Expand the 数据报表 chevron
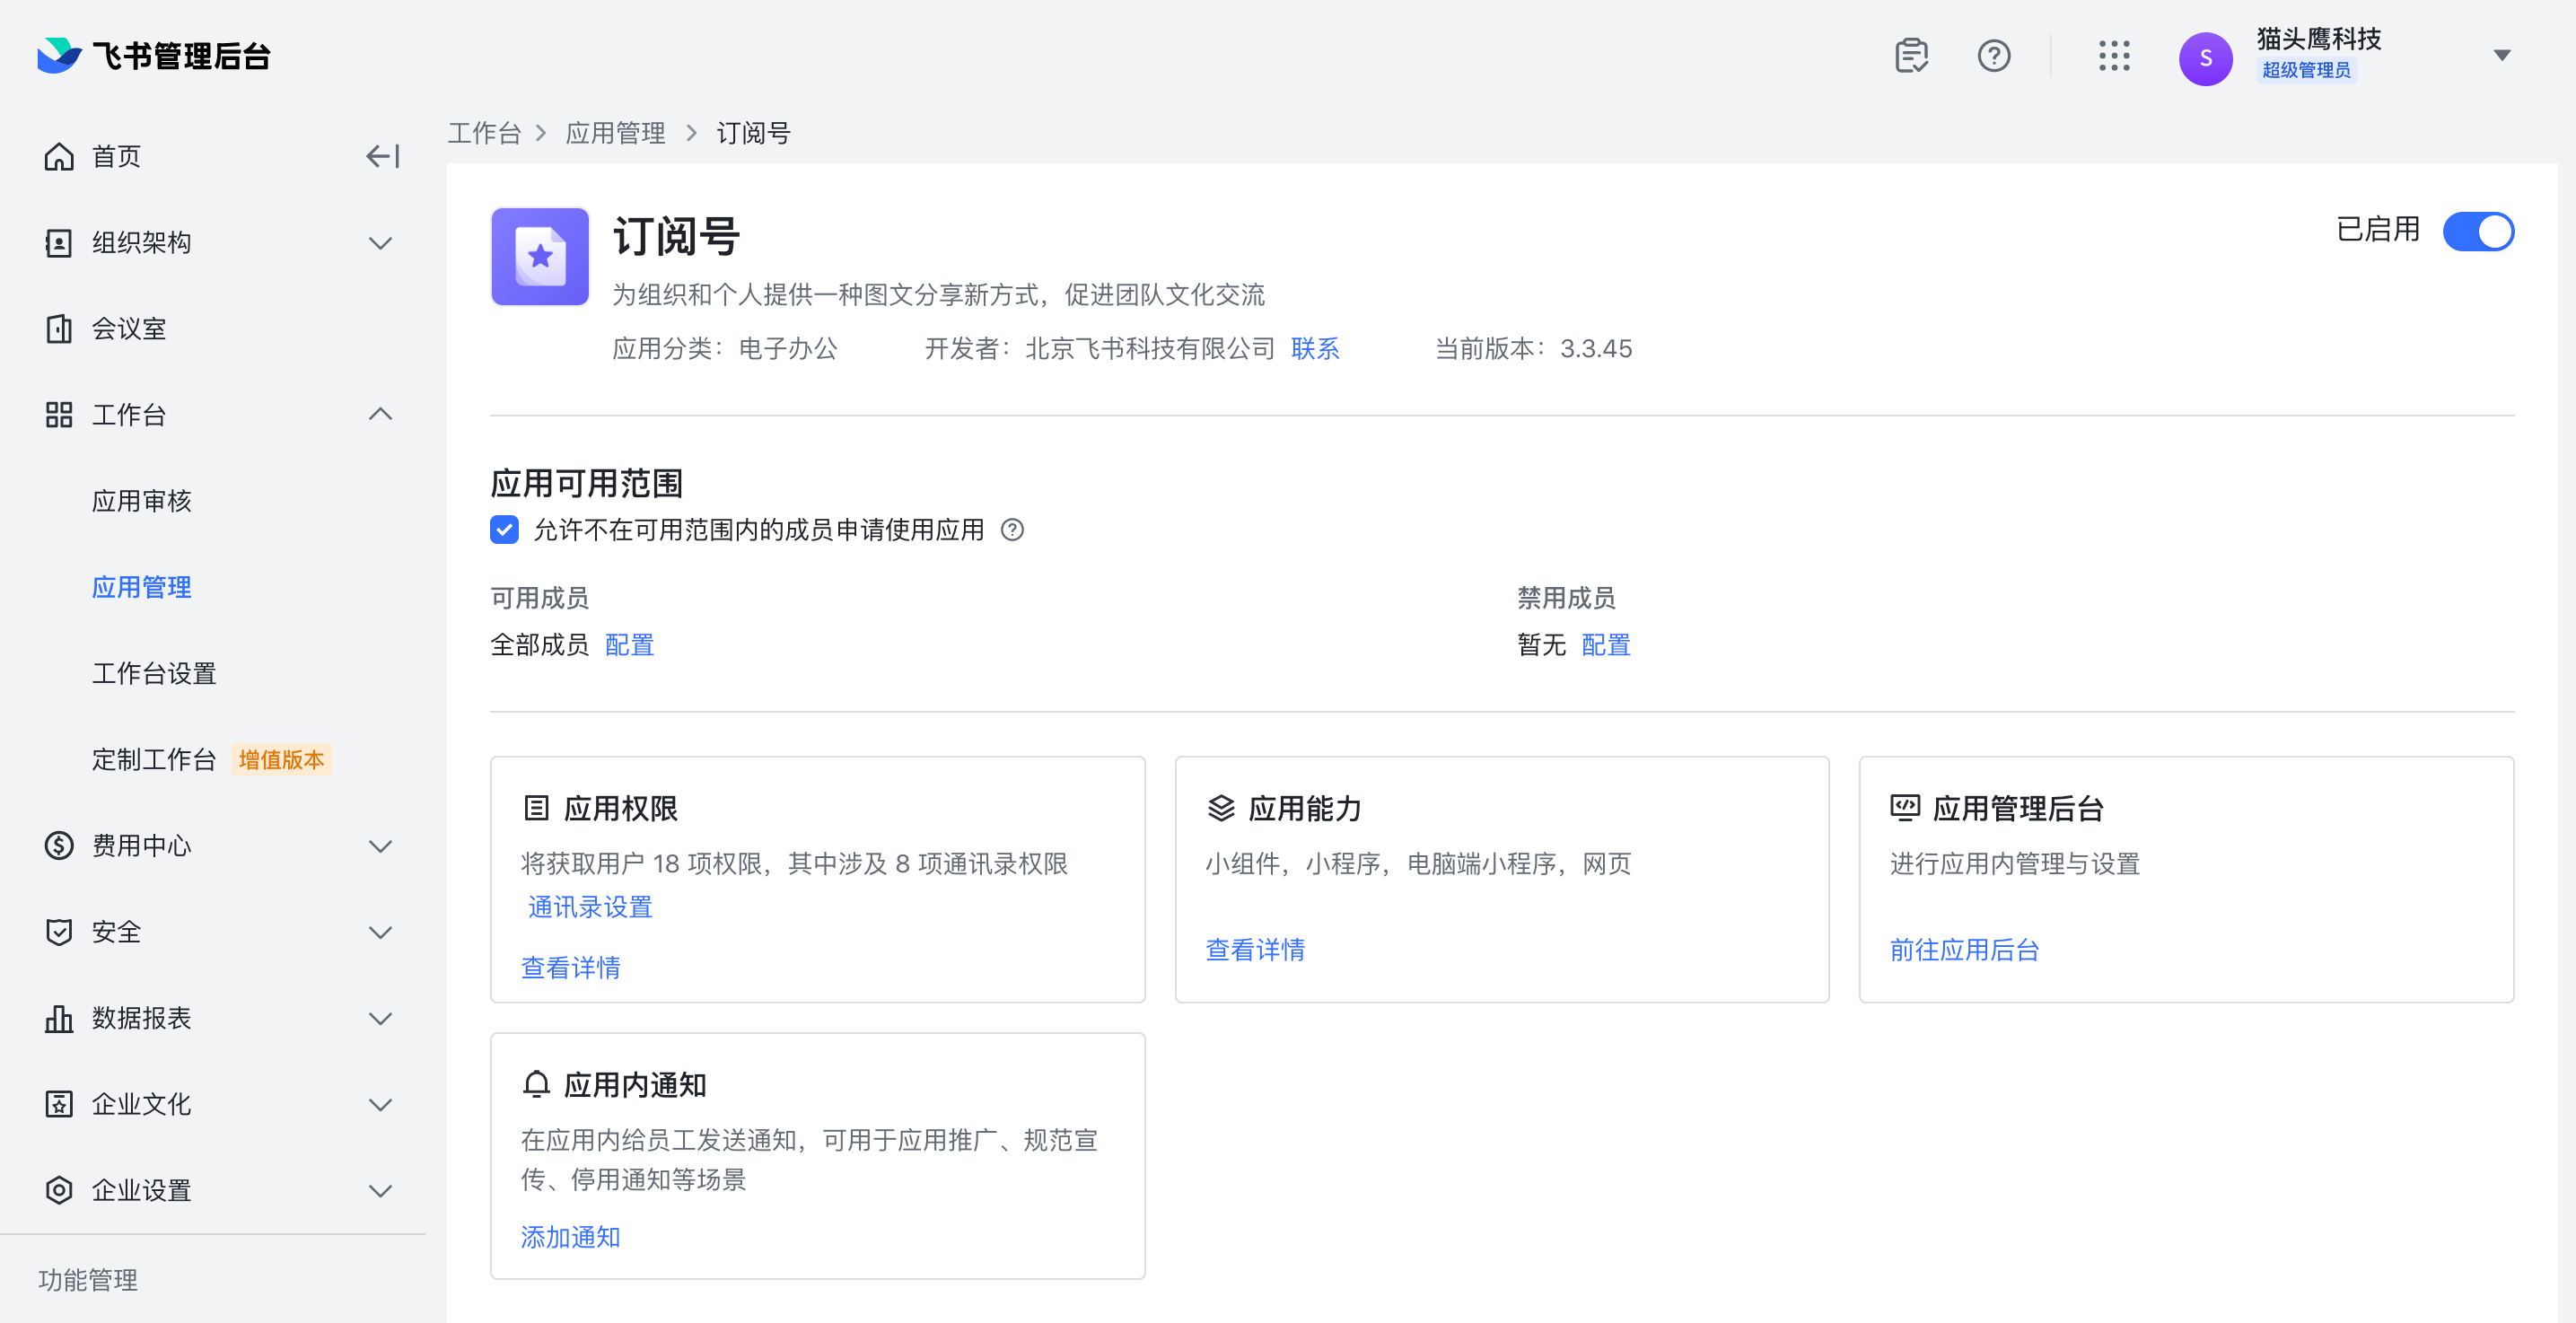Viewport: 2576px width, 1323px height. coord(380,1017)
